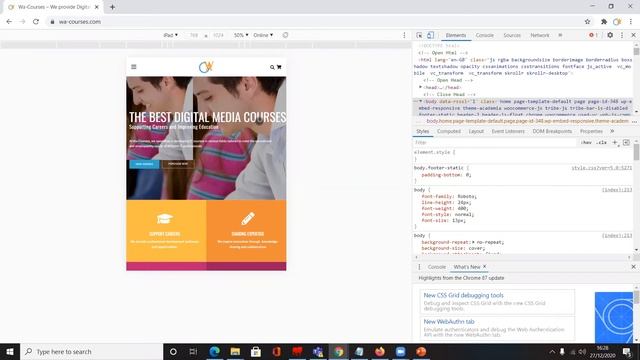Bookmark this page with the star icon
640x360 pixels.
587,22
